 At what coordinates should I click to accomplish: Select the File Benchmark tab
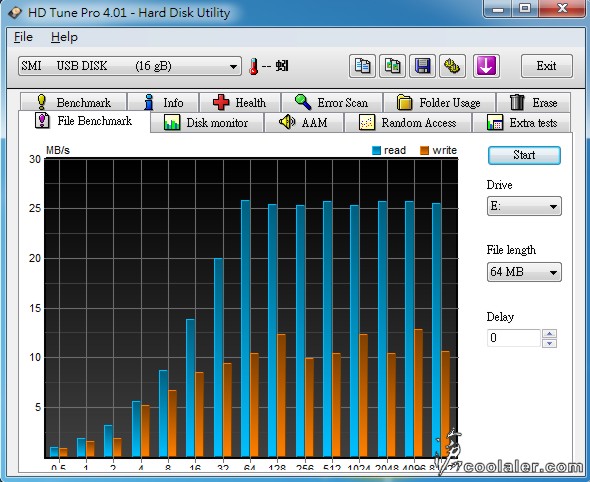[x=84, y=121]
